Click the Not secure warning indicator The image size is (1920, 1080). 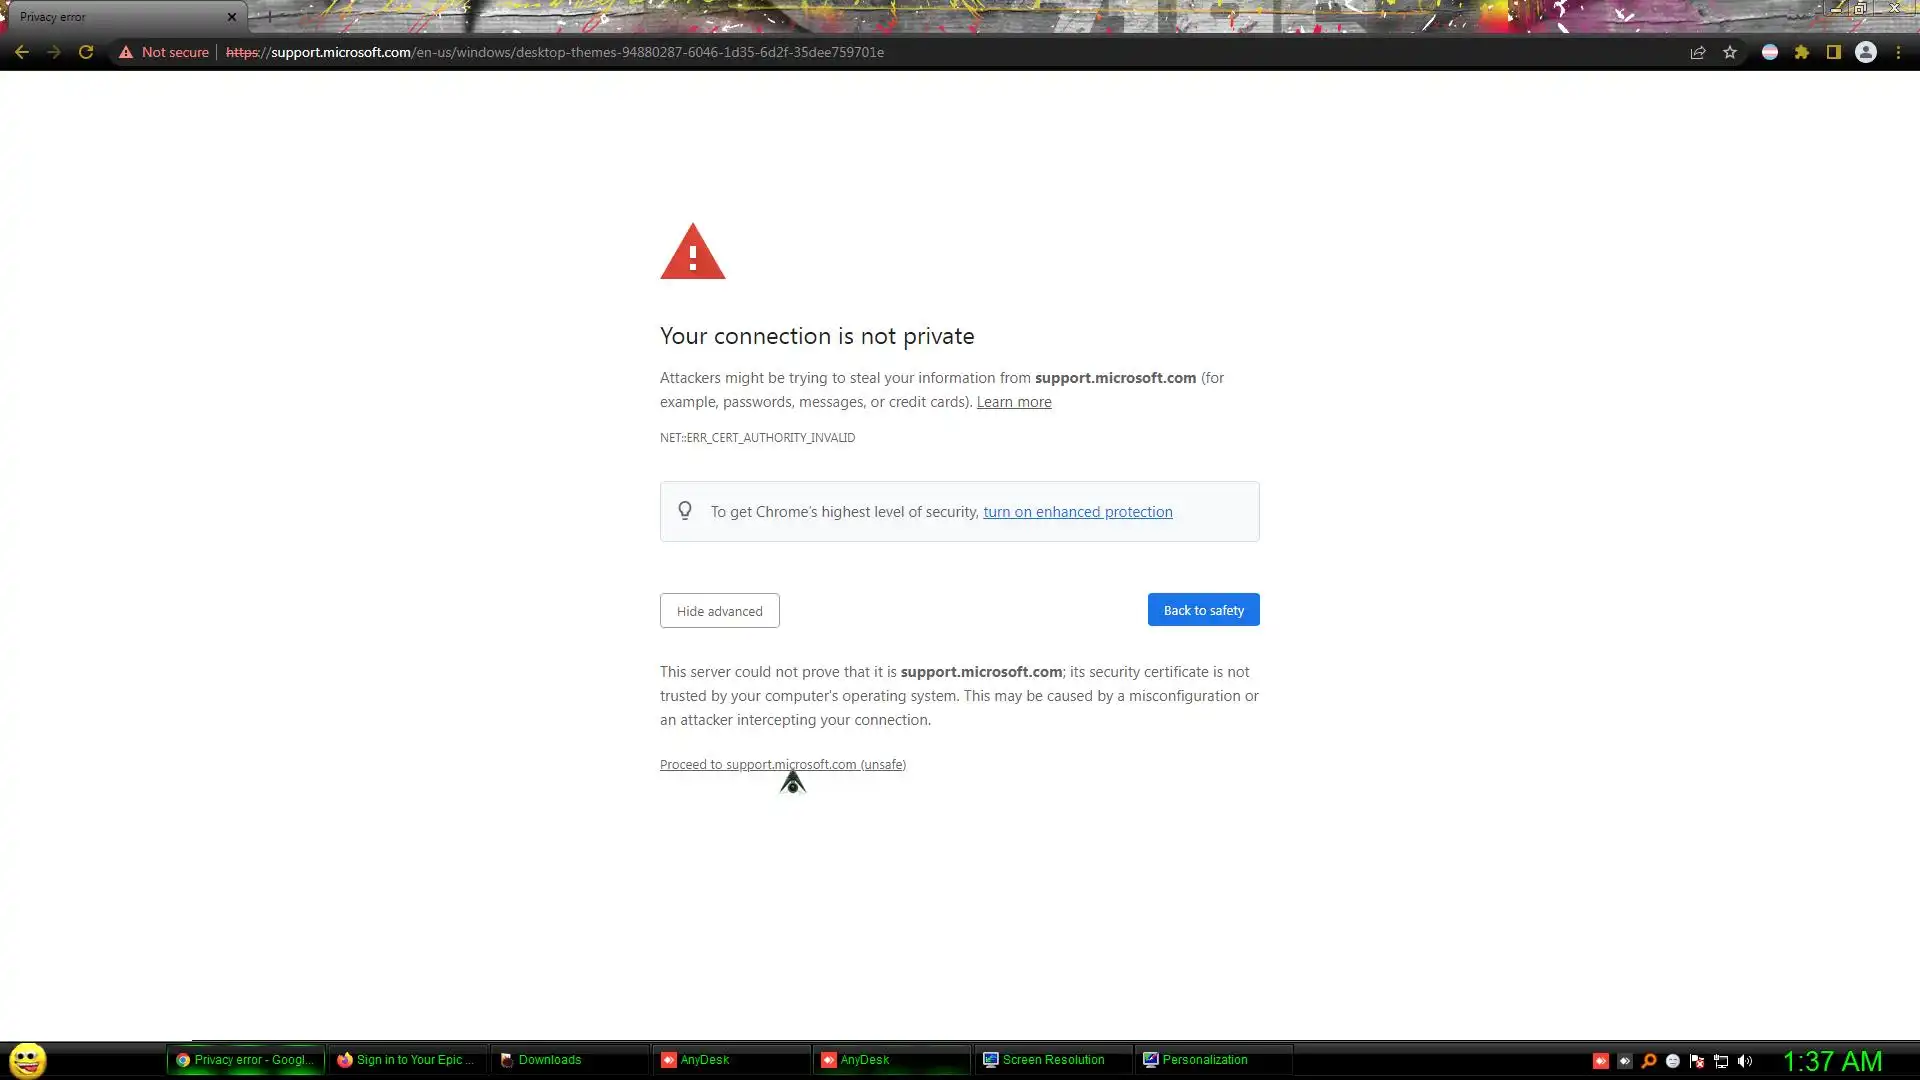[164, 52]
